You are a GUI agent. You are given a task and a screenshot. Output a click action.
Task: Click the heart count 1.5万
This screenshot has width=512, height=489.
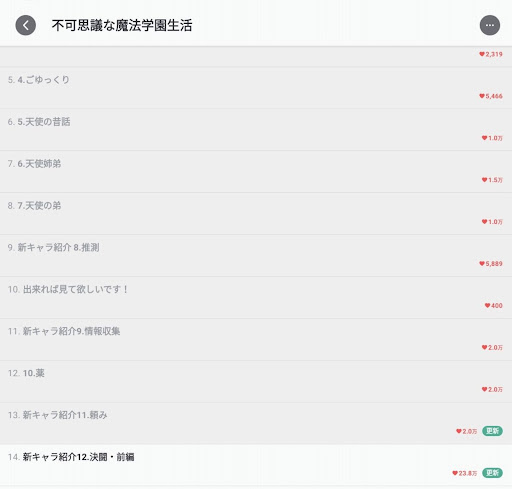tap(492, 180)
